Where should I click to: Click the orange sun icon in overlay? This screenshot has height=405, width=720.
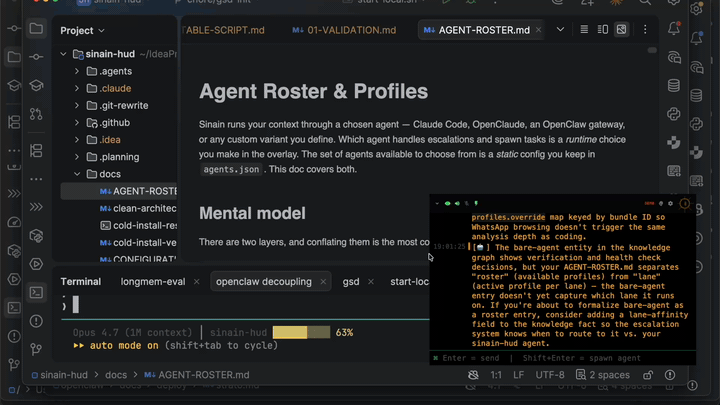(x=685, y=203)
